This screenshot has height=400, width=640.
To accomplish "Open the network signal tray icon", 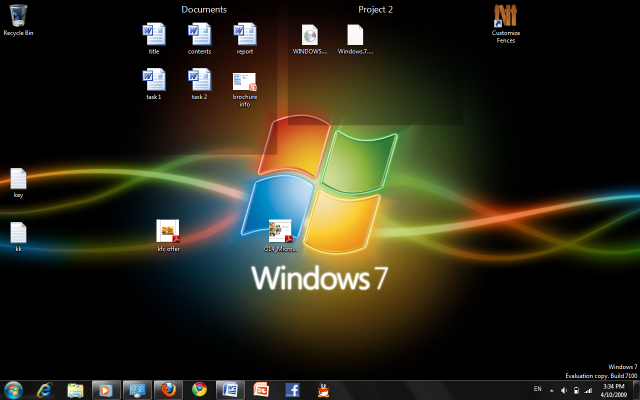I will tap(588, 391).
